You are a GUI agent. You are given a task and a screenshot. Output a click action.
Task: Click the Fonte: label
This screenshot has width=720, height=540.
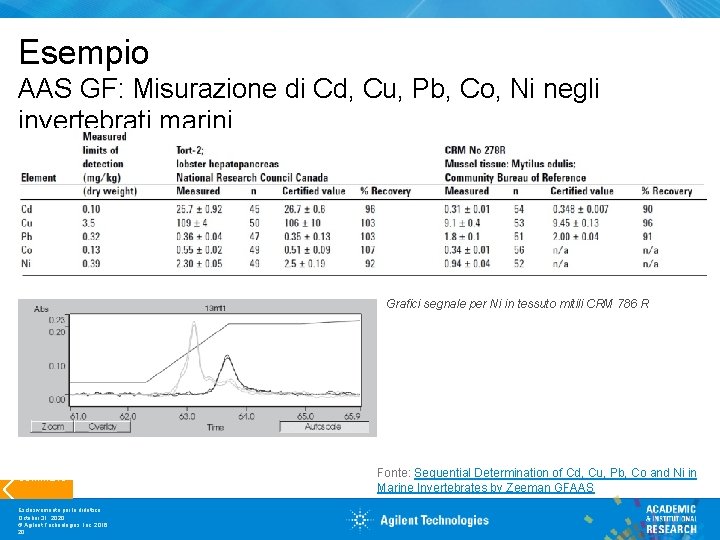(394, 472)
